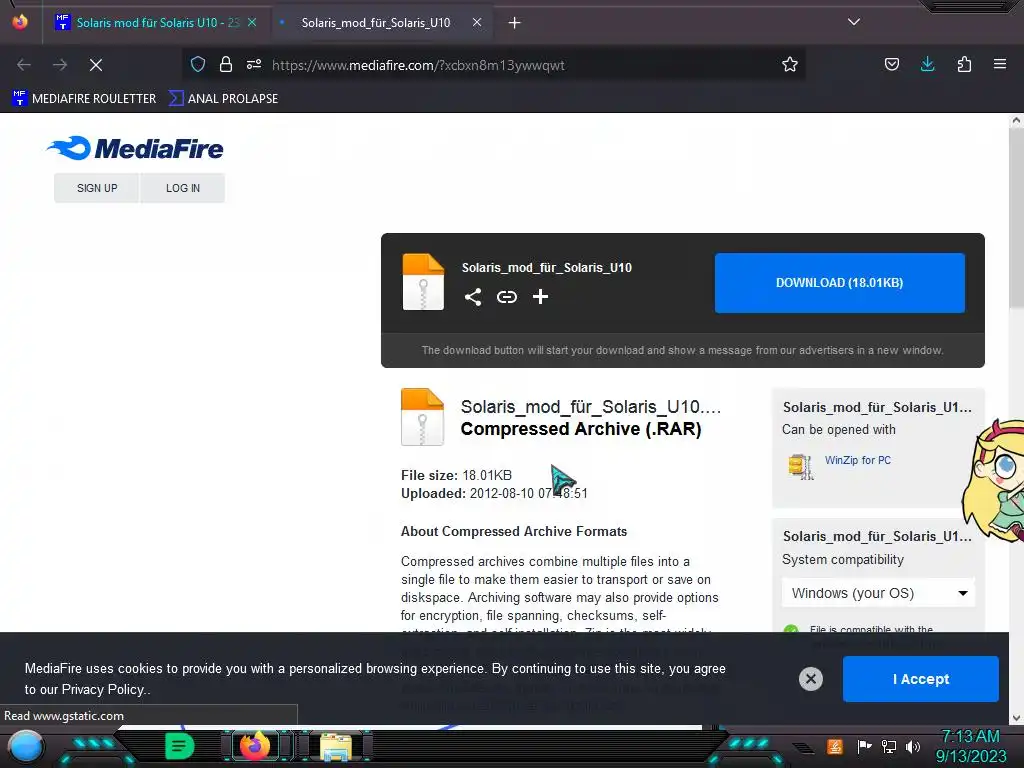Open the list all tabs dropdown

tap(854, 22)
